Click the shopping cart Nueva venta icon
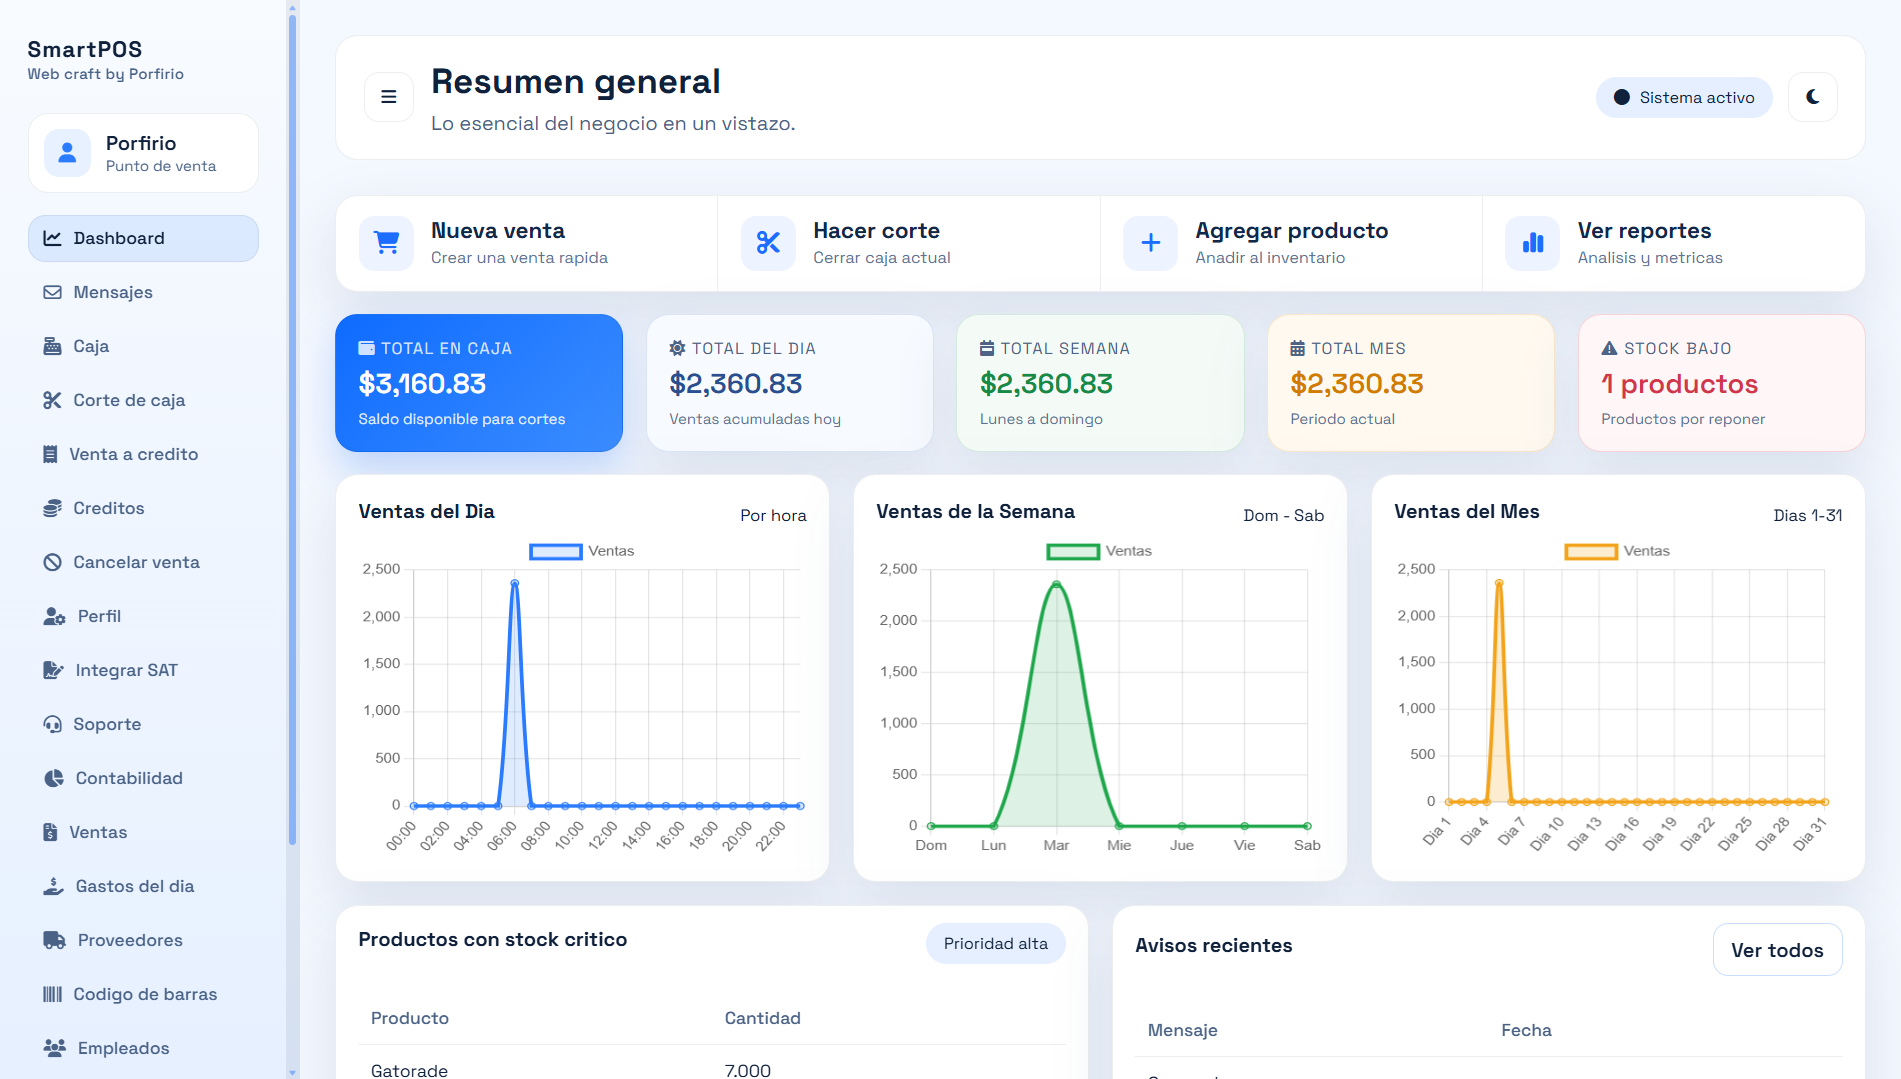This screenshot has height=1079, width=1901. coord(386,243)
